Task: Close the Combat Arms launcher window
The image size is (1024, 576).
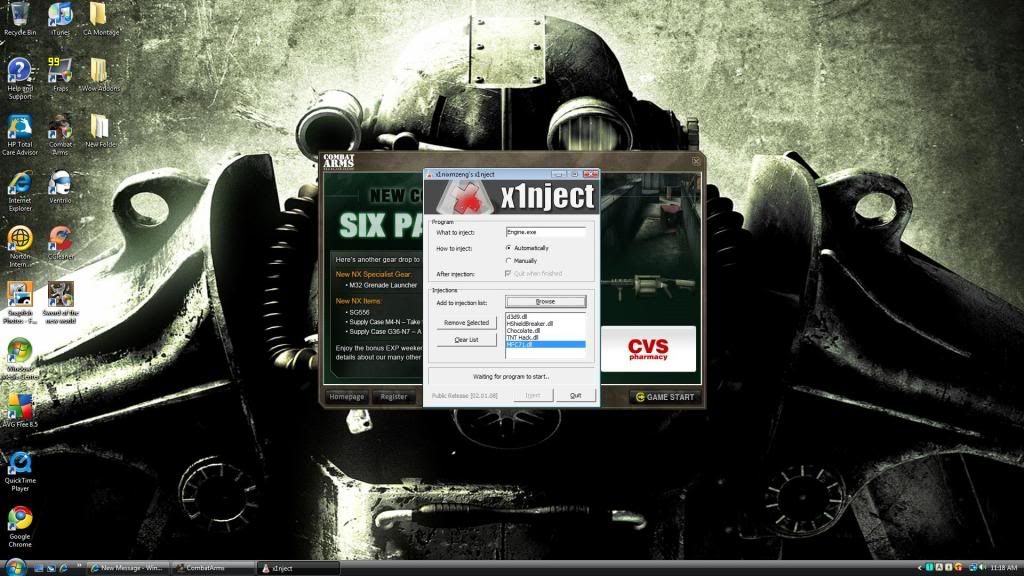Action: 696,161
